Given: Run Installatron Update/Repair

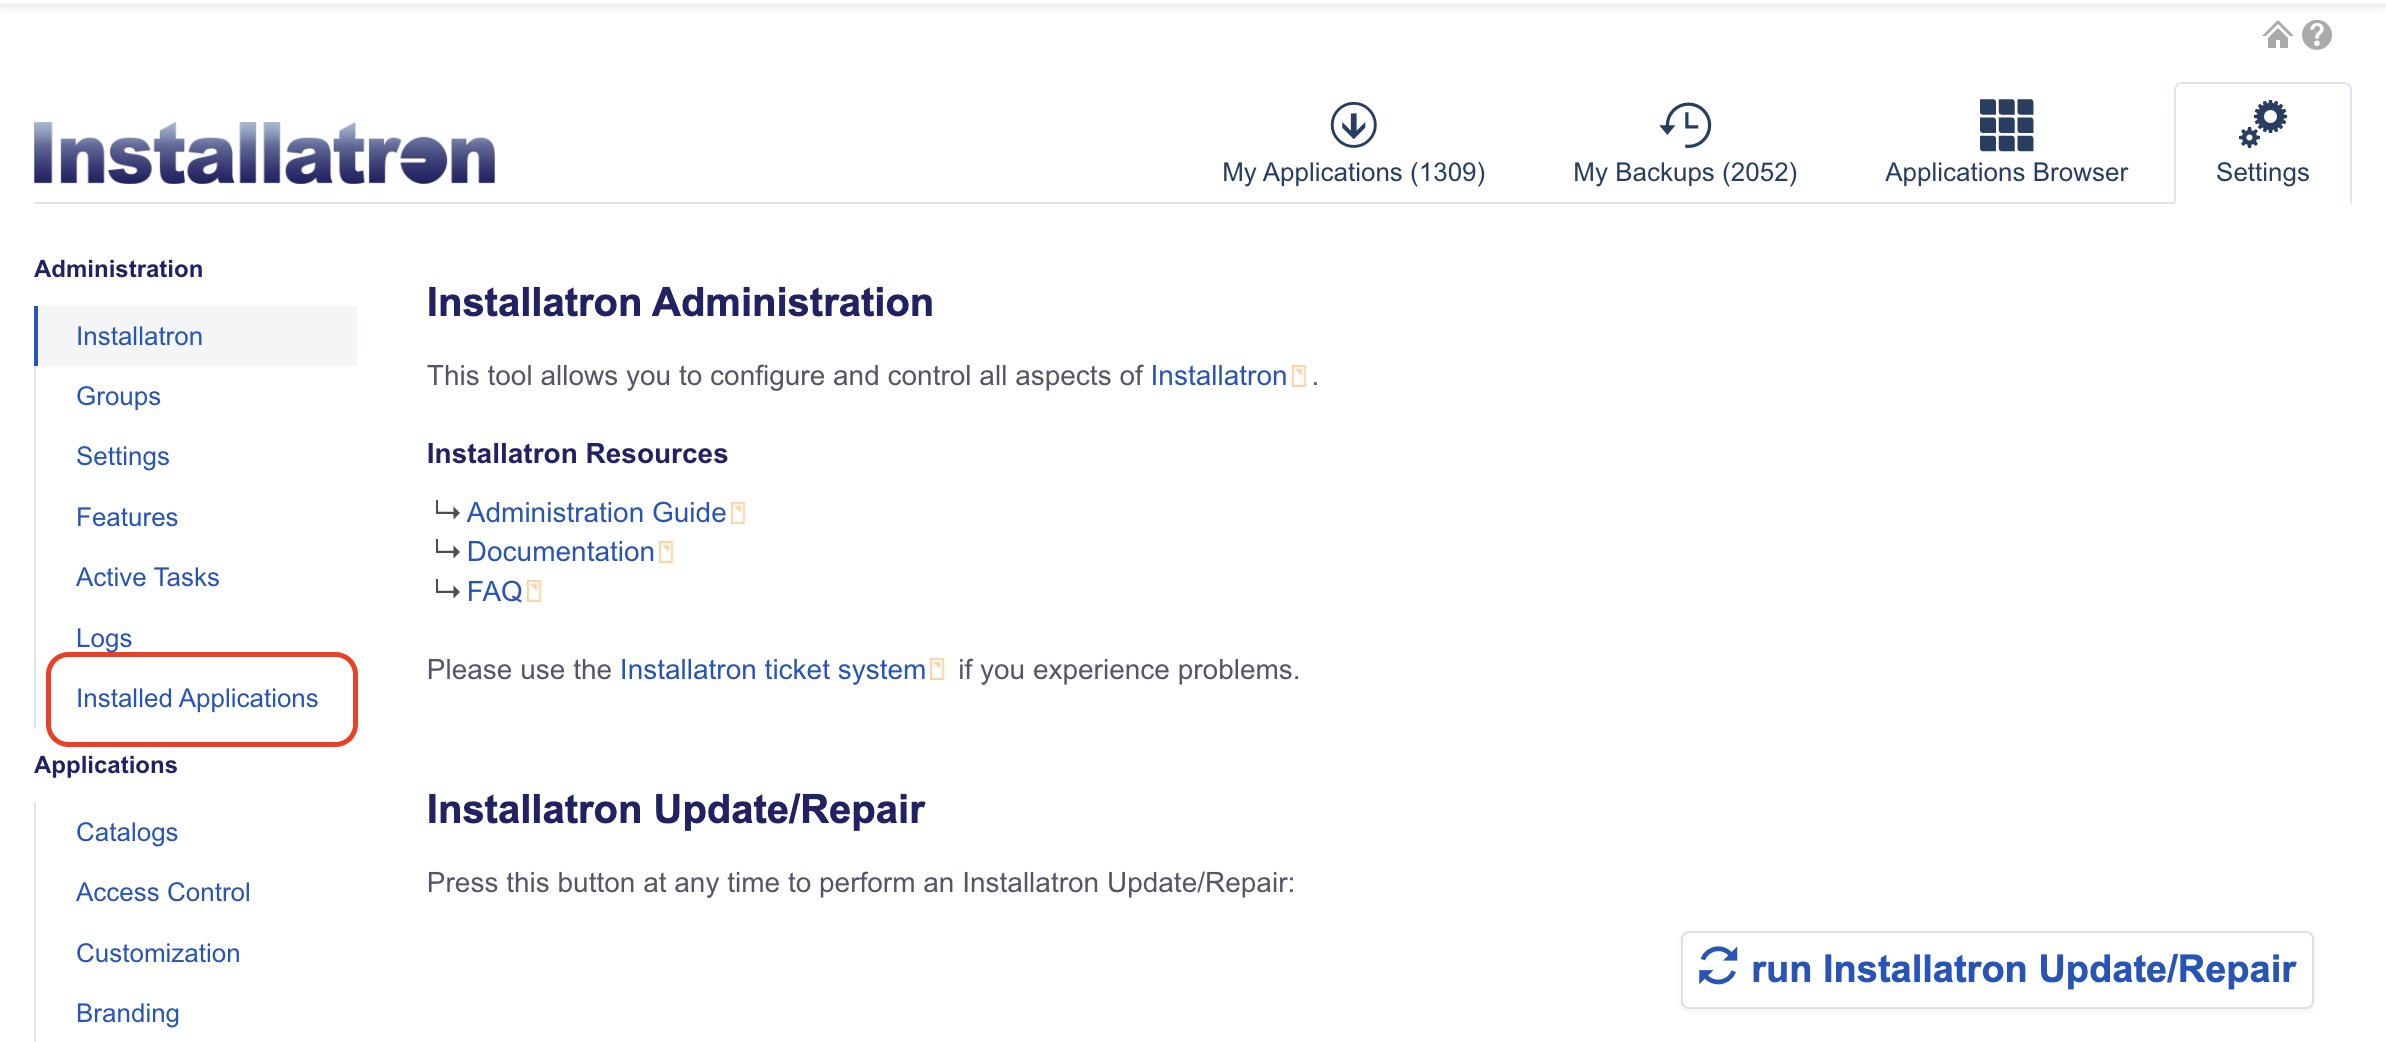Looking at the screenshot, I should [x=1997, y=969].
